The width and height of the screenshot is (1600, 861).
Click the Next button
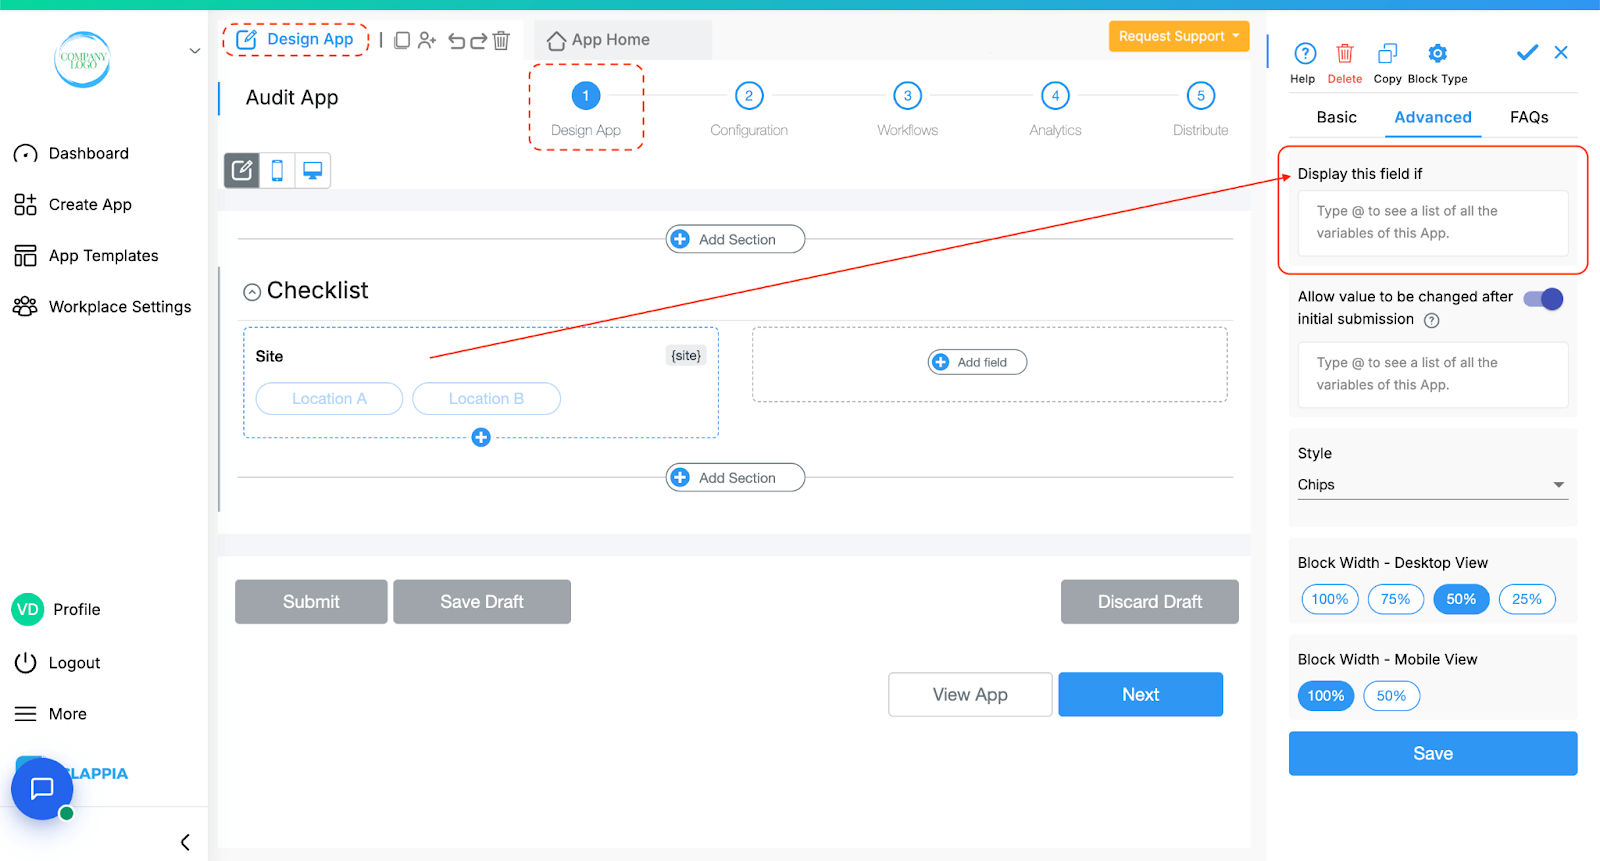(1140, 694)
